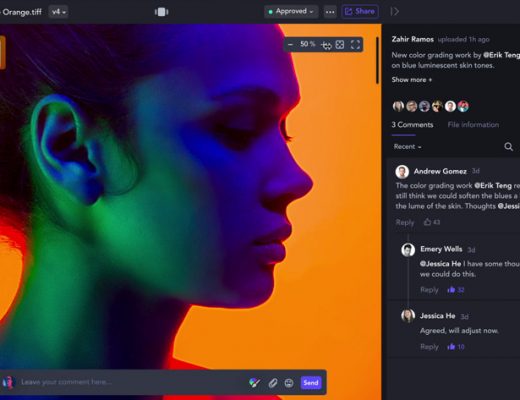Reply to Jessica He's comment
Viewport: 520px width, 400px height.
[x=429, y=347]
